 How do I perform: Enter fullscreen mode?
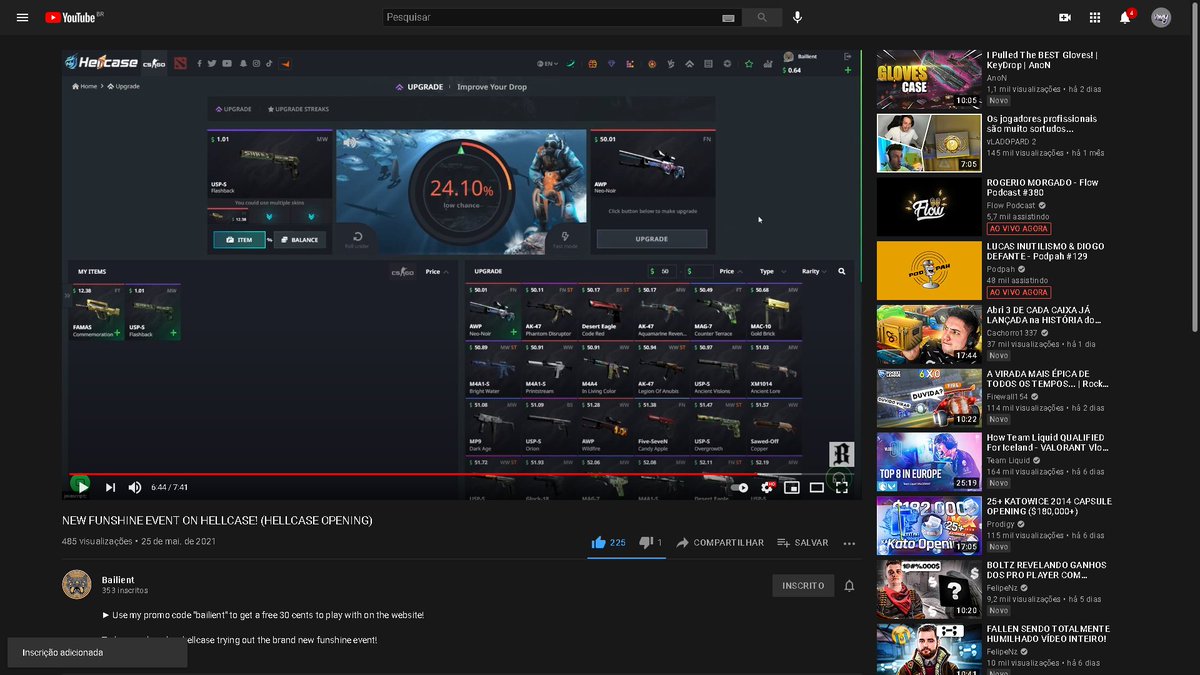pyautogui.click(x=842, y=488)
